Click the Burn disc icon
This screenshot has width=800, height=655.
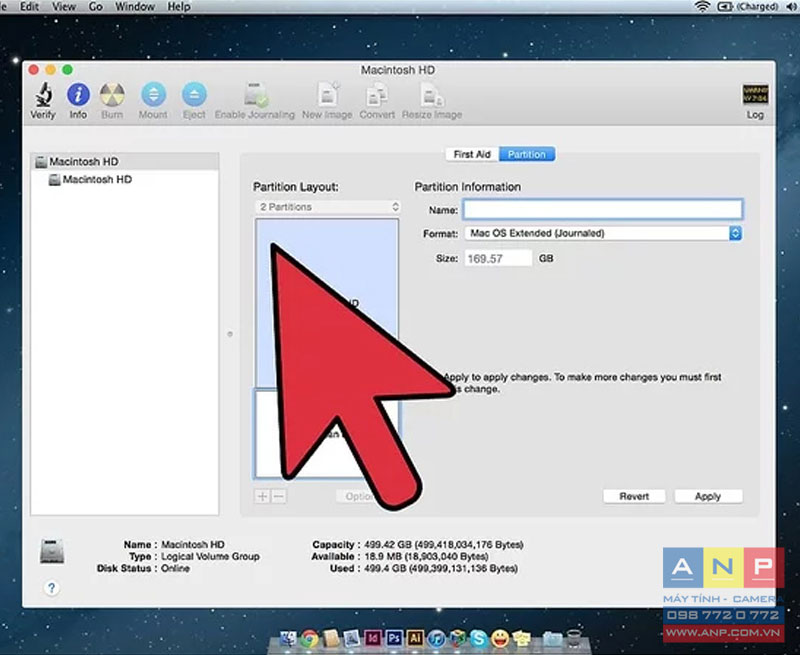pyautogui.click(x=112, y=95)
